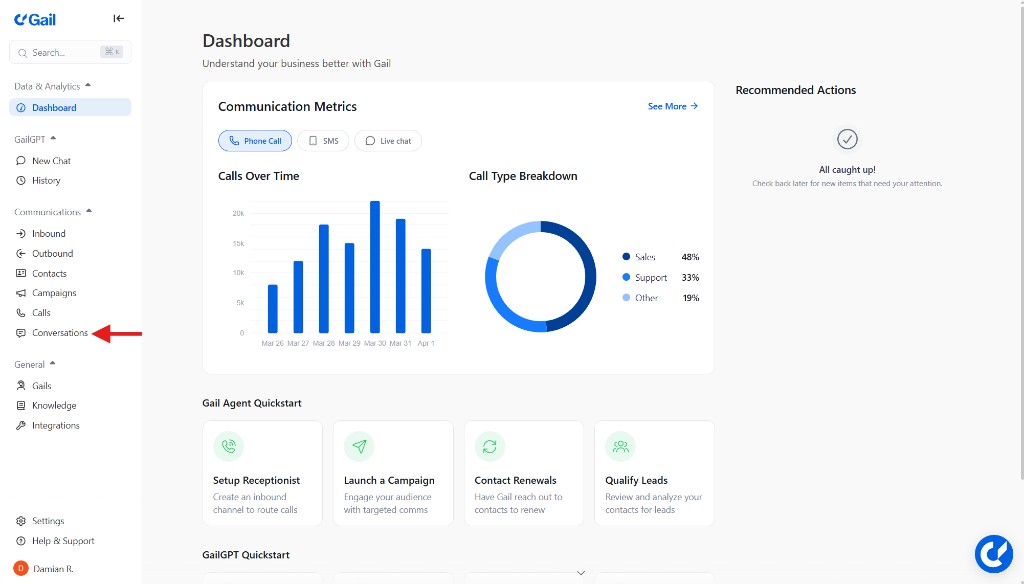The height and width of the screenshot is (584, 1024).
Task: Collapse the Data & Analytics section
Action: pos(88,86)
